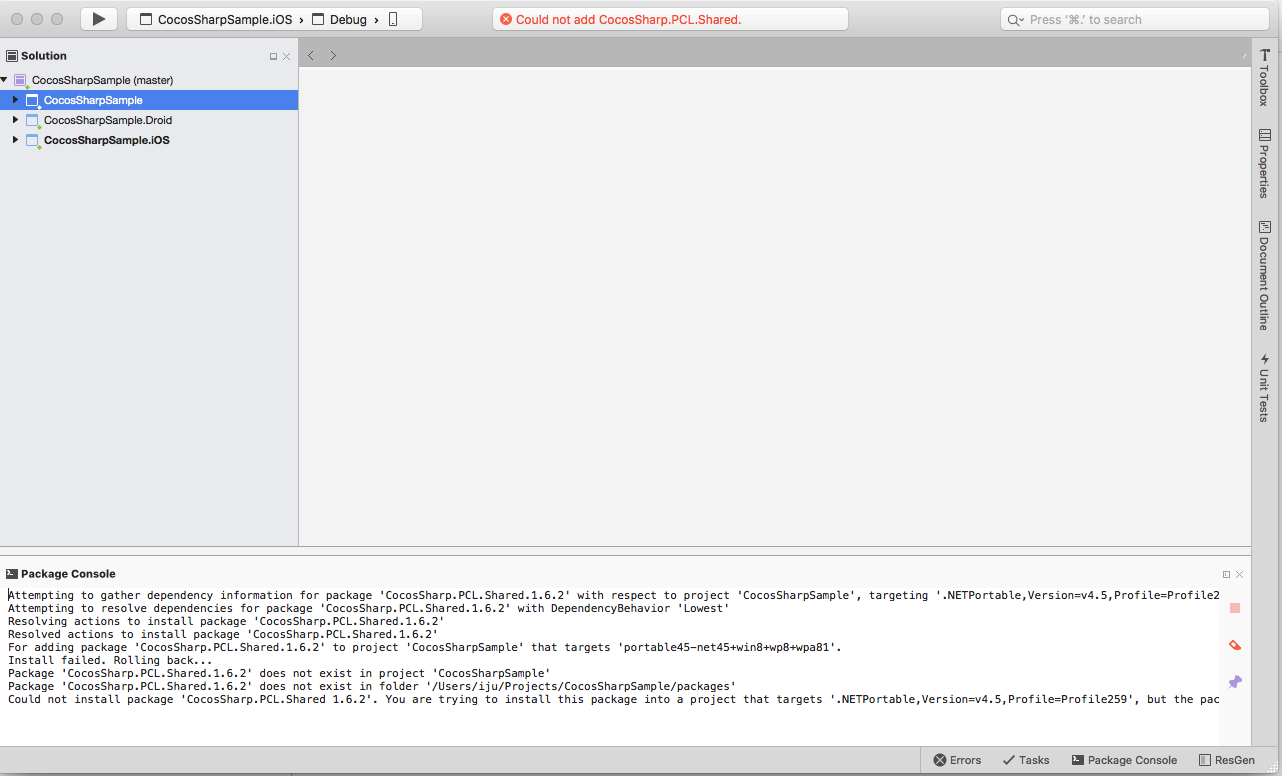The height and width of the screenshot is (776, 1282).
Task: Focus the 'Press ⌘. to search' field
Action: (x=1135, y=20)
